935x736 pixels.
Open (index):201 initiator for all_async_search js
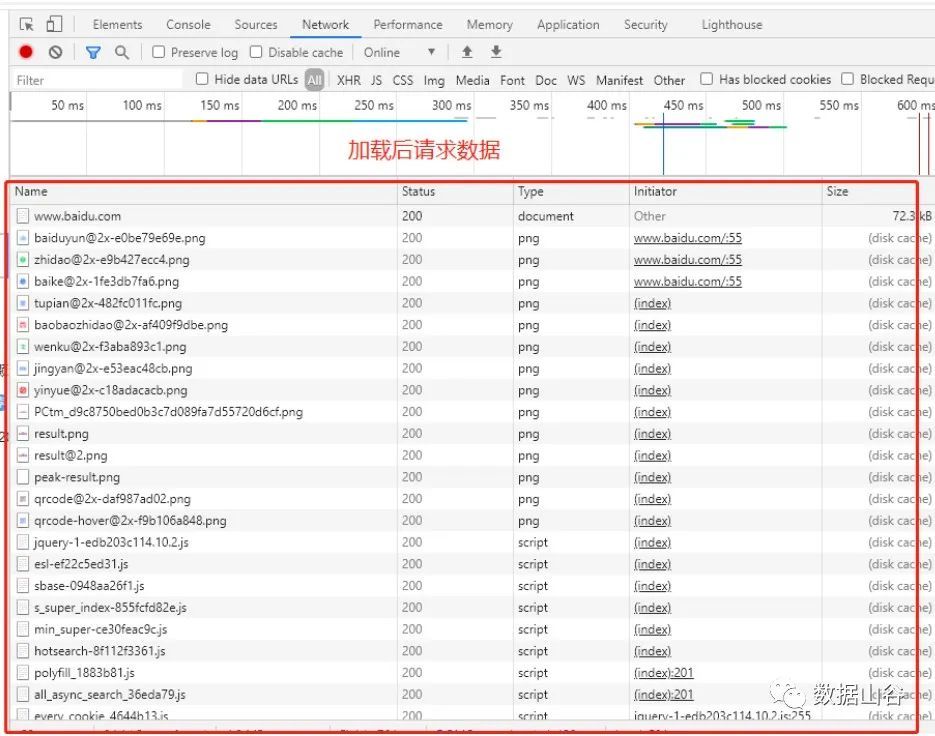point(663,694)
